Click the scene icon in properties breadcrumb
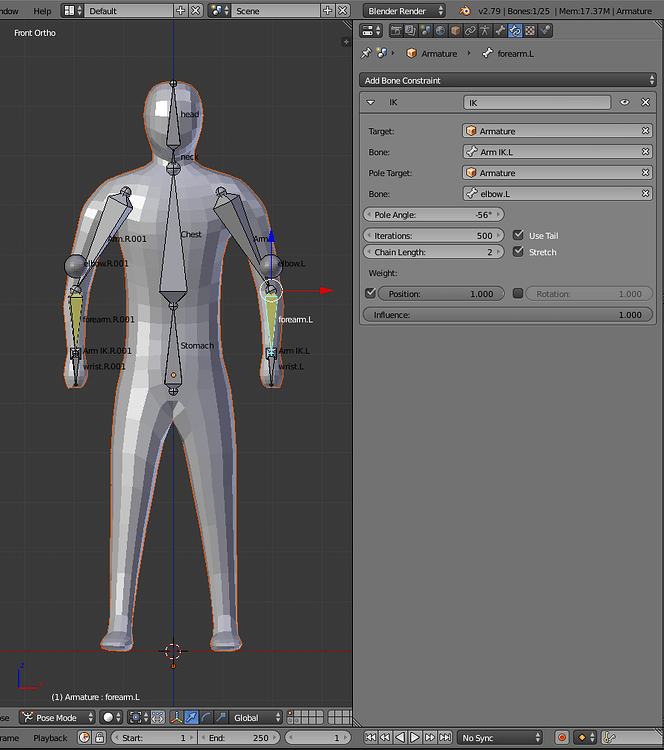The width and height of the screenshot is (664, 750). coord(382,53)
